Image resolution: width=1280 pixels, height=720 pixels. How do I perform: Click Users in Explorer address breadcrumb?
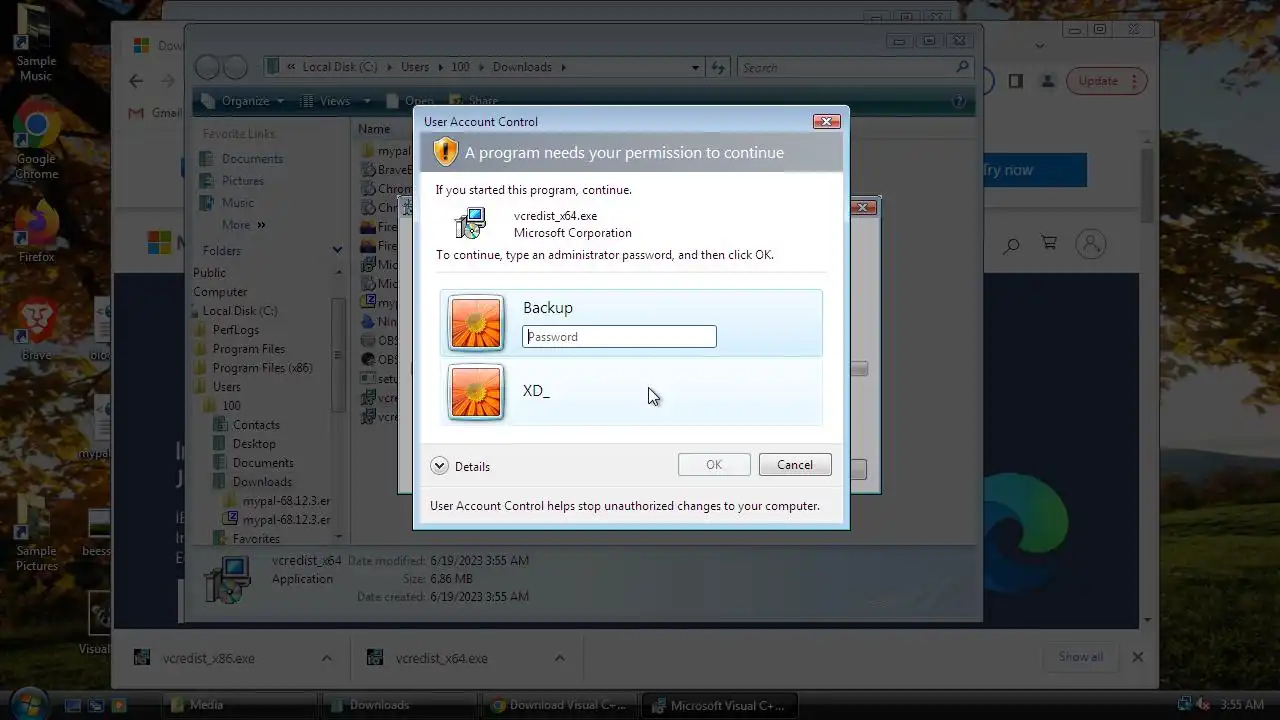coord(415,68)
